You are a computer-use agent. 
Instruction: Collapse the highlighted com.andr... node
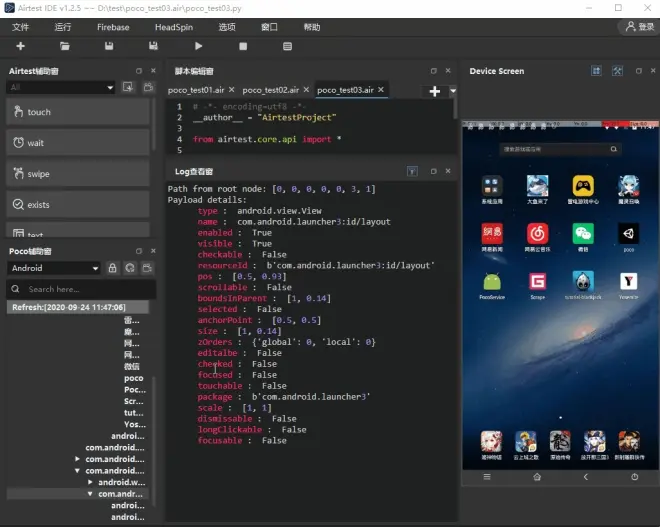click(90, 494)
